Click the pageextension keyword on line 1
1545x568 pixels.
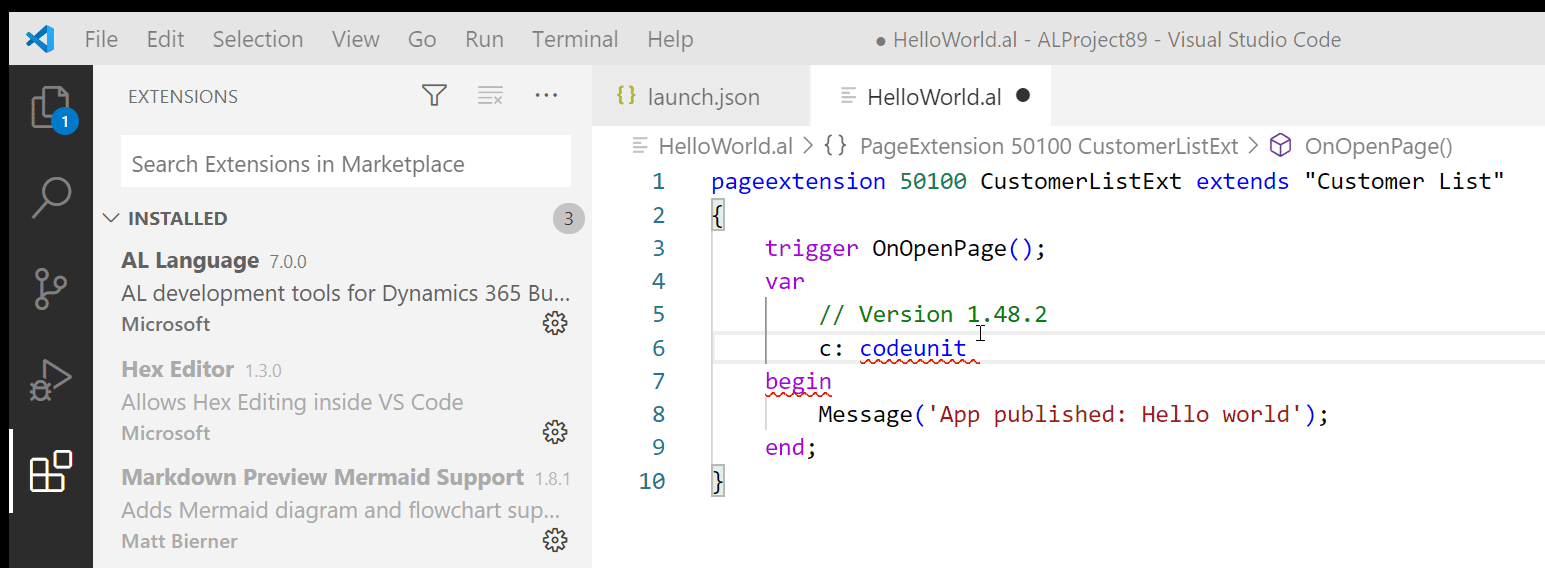point(798,181)
